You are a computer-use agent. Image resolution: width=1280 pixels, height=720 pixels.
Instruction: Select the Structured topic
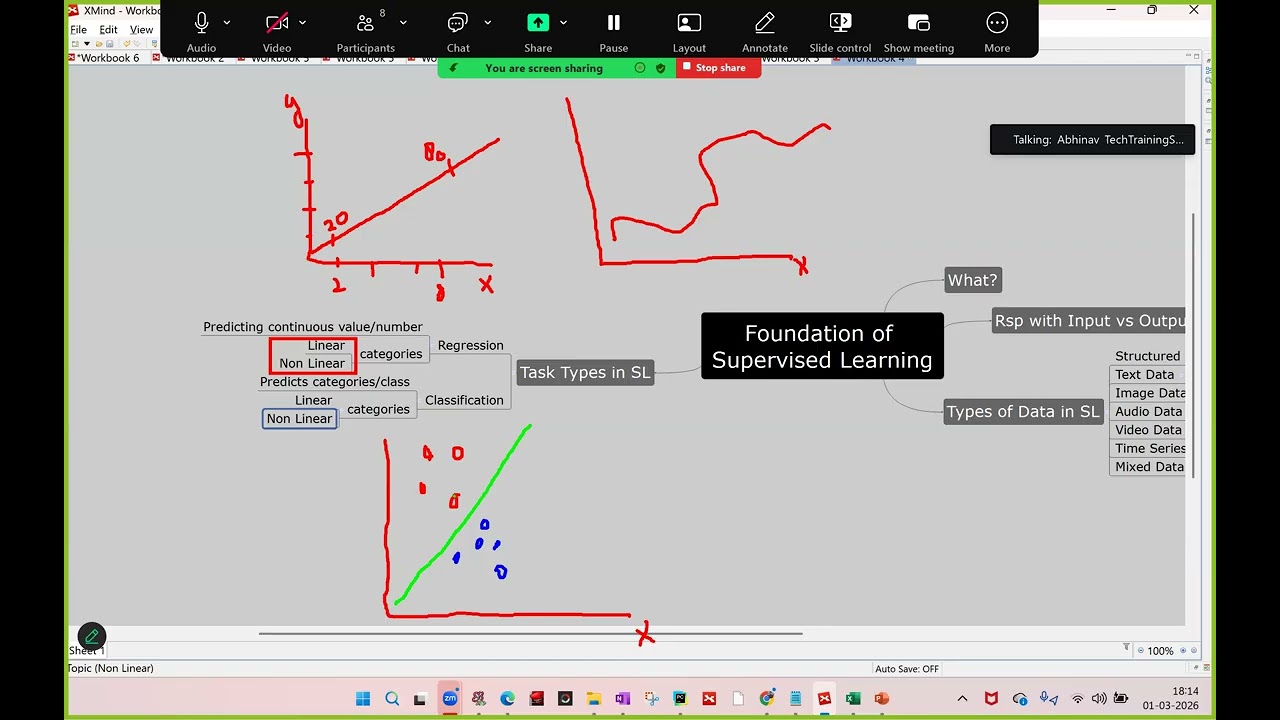1147,356
